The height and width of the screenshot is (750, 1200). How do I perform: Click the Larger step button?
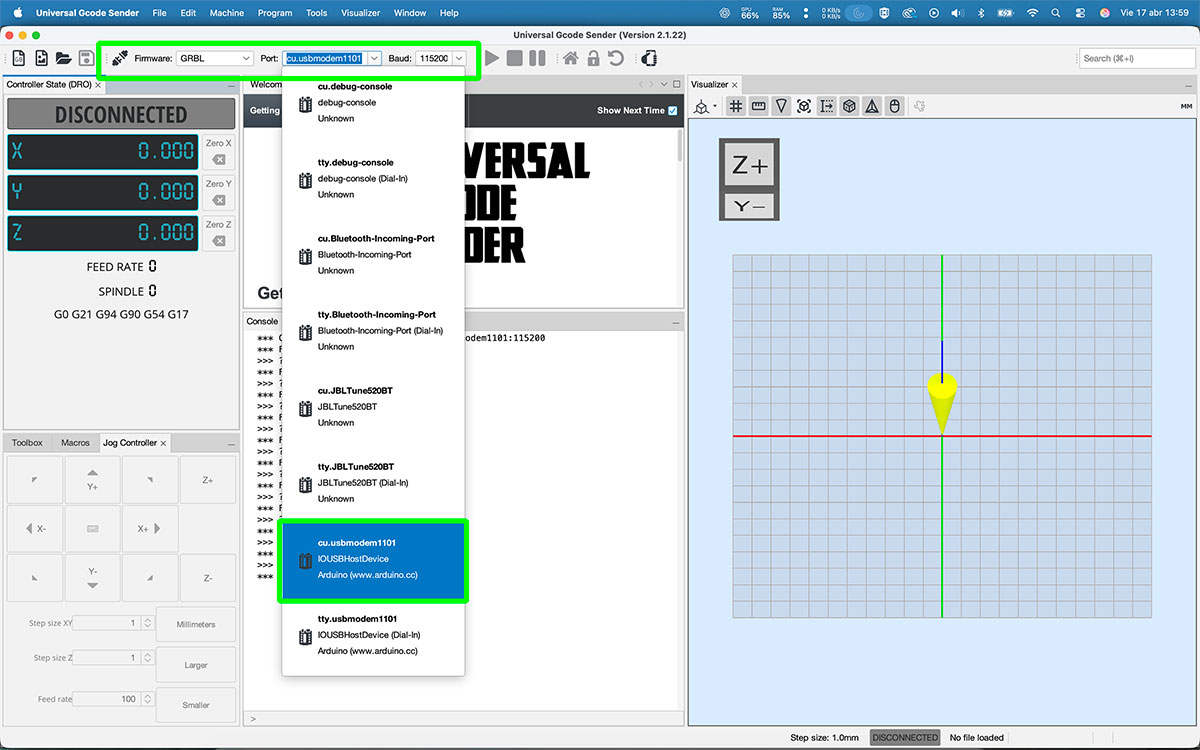(196, 664)
